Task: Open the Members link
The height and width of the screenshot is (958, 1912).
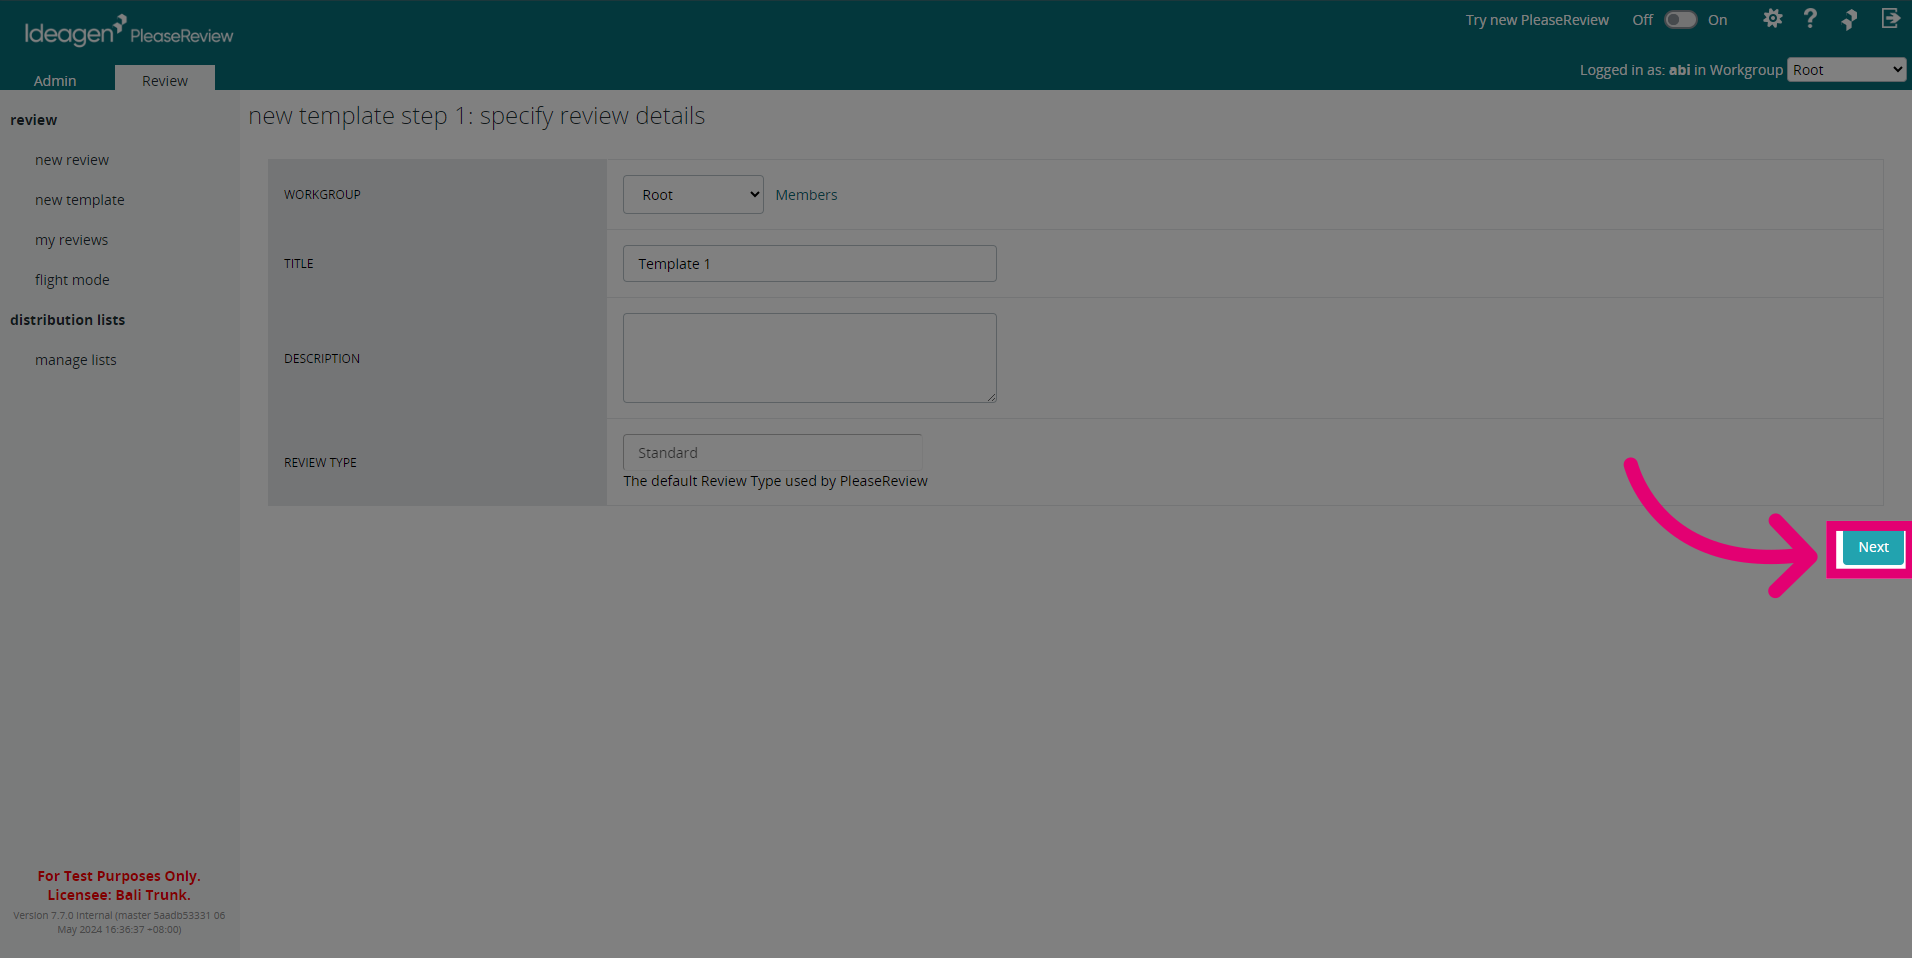Action: [x=806, y=195]
